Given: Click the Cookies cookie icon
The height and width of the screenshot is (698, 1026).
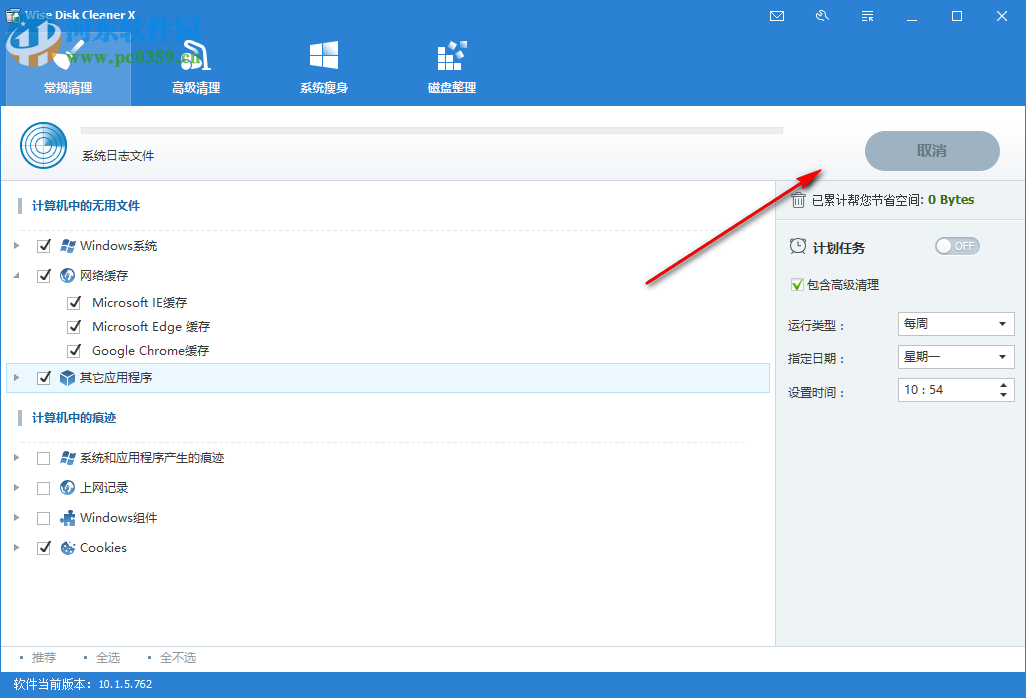Looking at the screenshot, I should (x=67, y=548).
